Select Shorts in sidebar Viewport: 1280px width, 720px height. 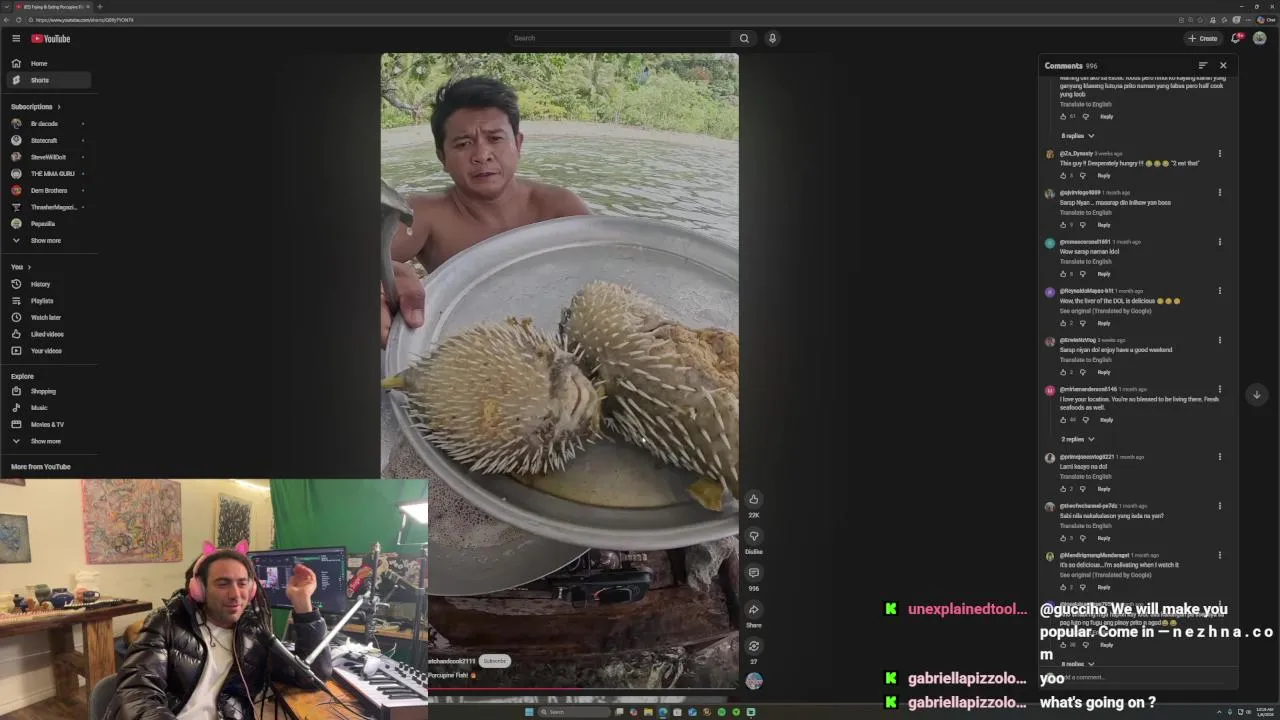(x=46, y=80)
